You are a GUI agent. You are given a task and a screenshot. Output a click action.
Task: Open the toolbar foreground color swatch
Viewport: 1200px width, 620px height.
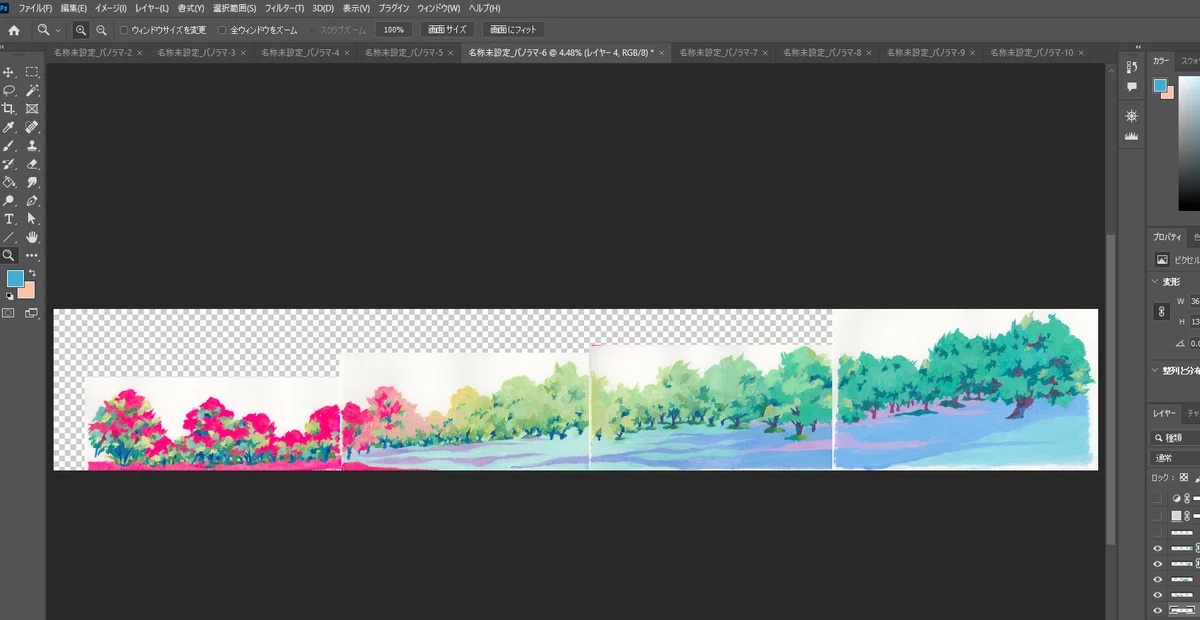point(15,278)
